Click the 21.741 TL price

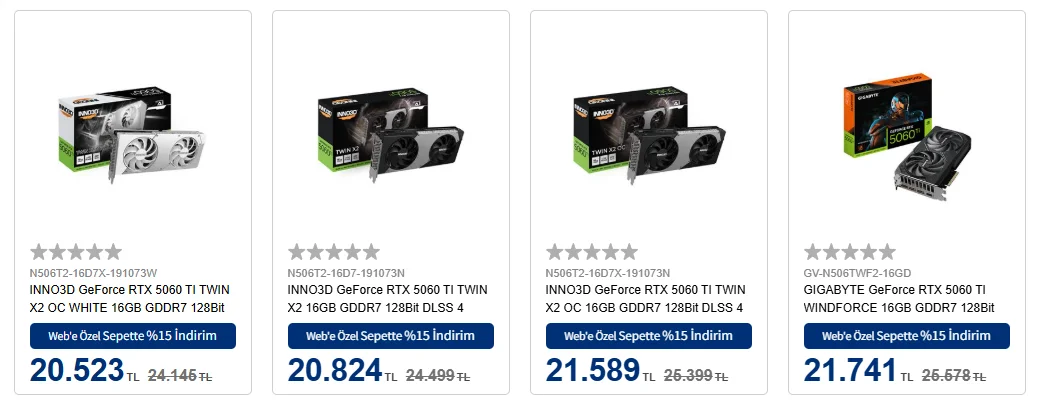pos(850,371)
